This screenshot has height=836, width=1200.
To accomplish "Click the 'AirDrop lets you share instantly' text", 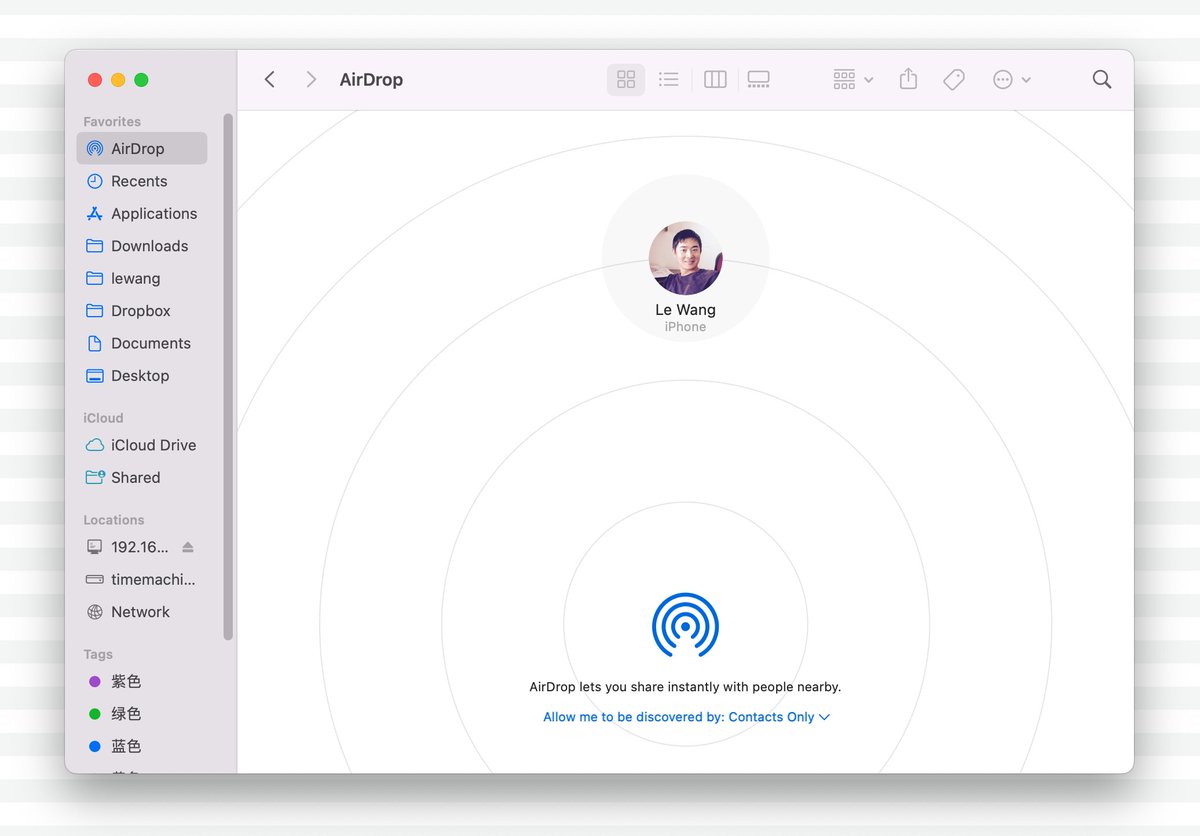I will (685, 687).
